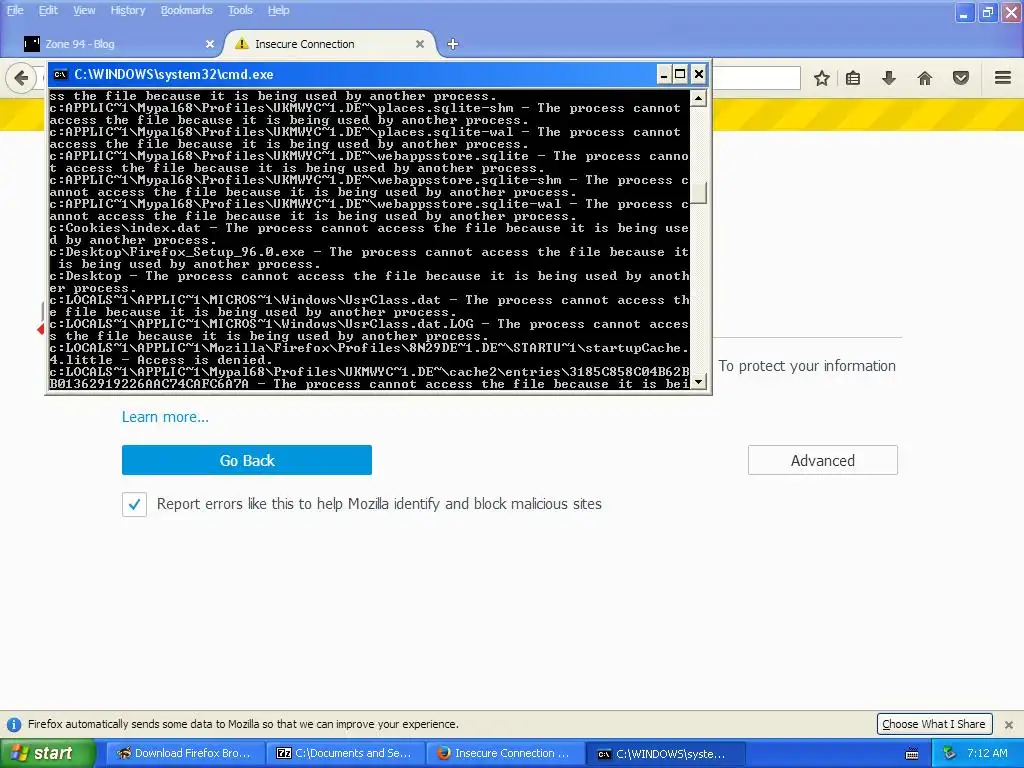Switch to cmd.exe taskbar item
The image size is (1024, 768).
(x=665, y=753)
